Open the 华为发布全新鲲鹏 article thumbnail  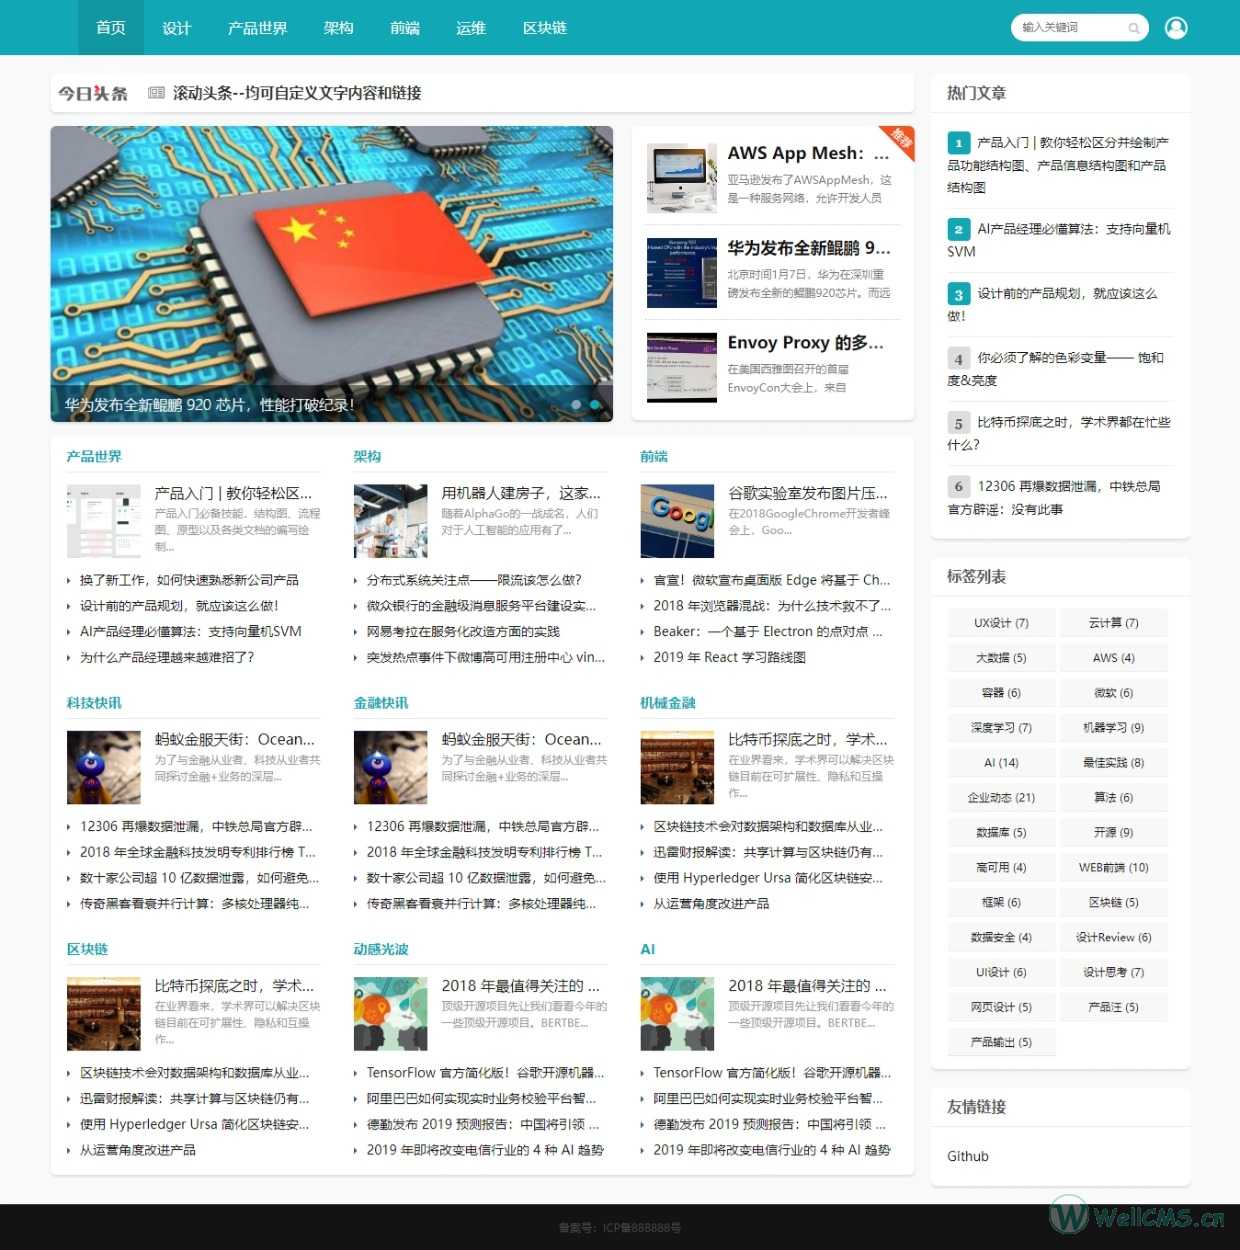(682, 273)
